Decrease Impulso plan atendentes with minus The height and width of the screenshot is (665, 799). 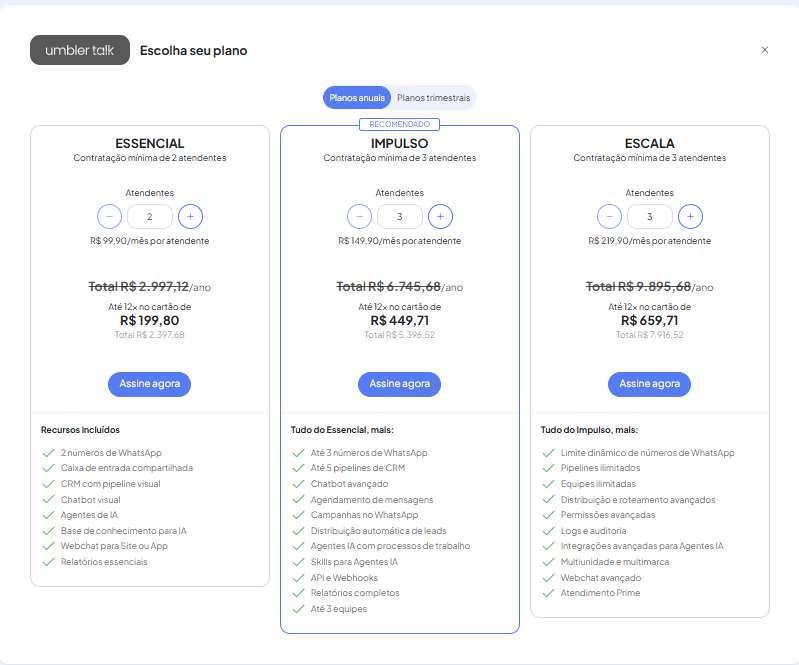coord(359,217)
